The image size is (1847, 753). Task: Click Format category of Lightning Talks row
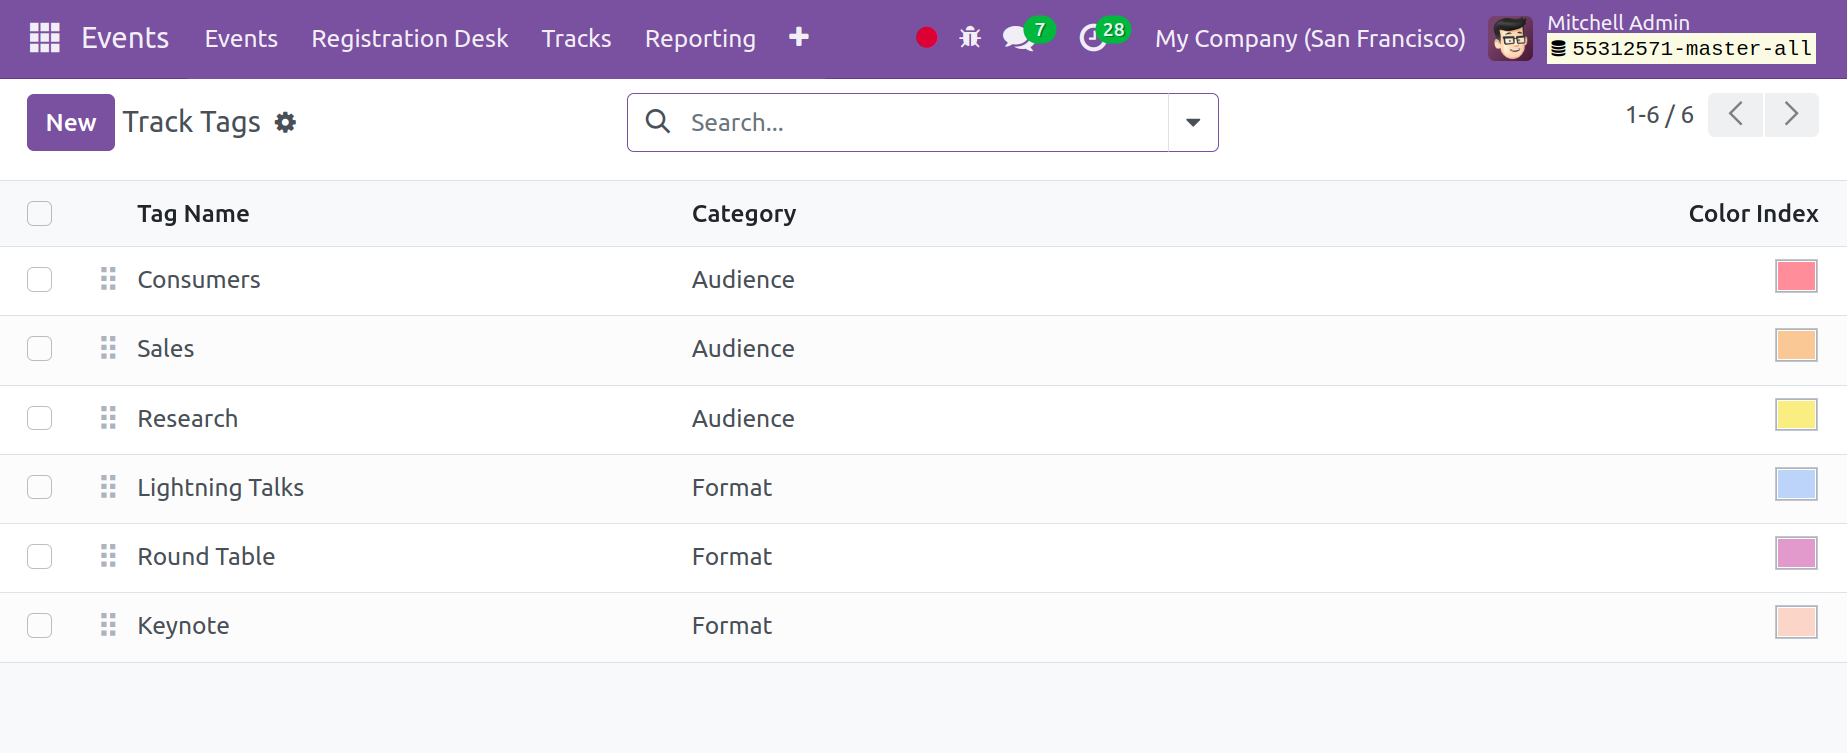732,488
